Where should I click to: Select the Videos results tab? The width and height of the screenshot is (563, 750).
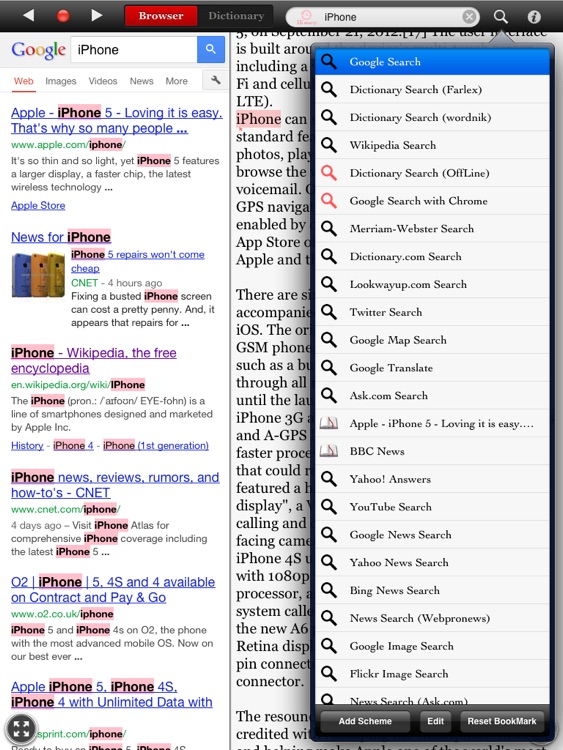pyautogui.click(x=103, y=81)
